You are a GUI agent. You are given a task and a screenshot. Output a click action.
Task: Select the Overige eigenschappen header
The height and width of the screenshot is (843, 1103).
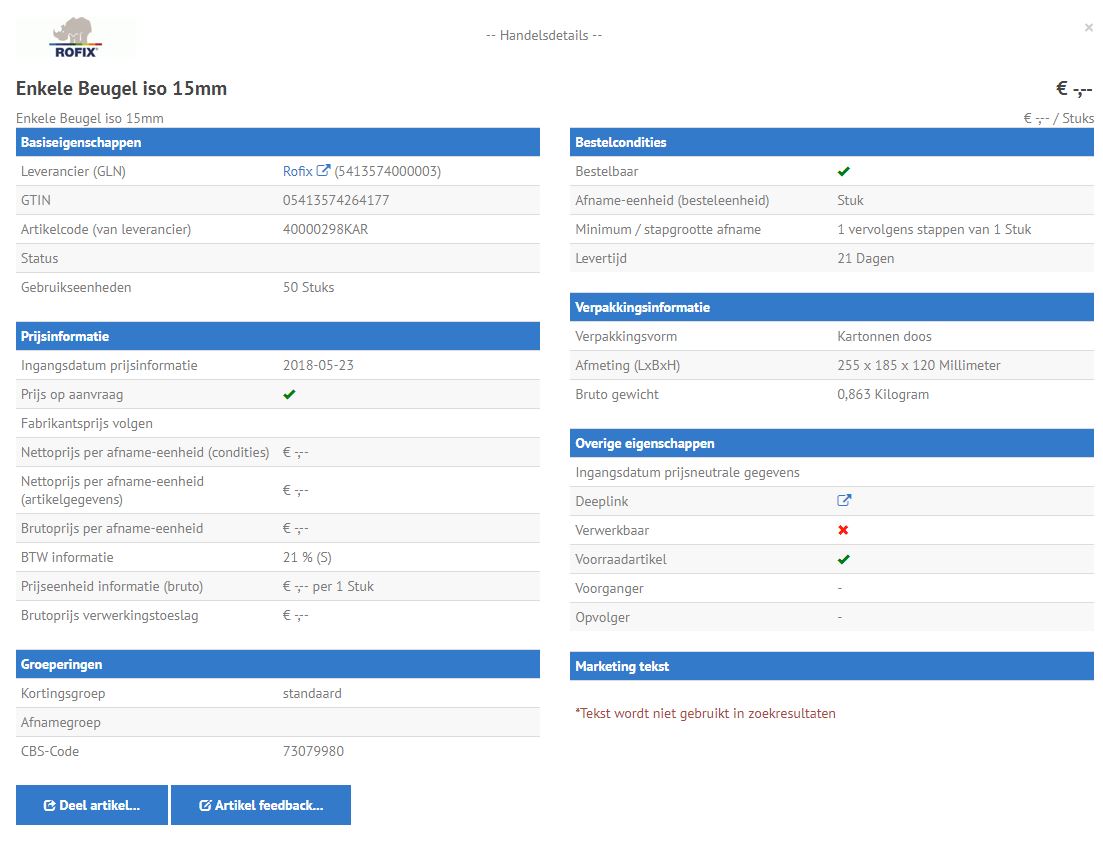coord(831,443)
